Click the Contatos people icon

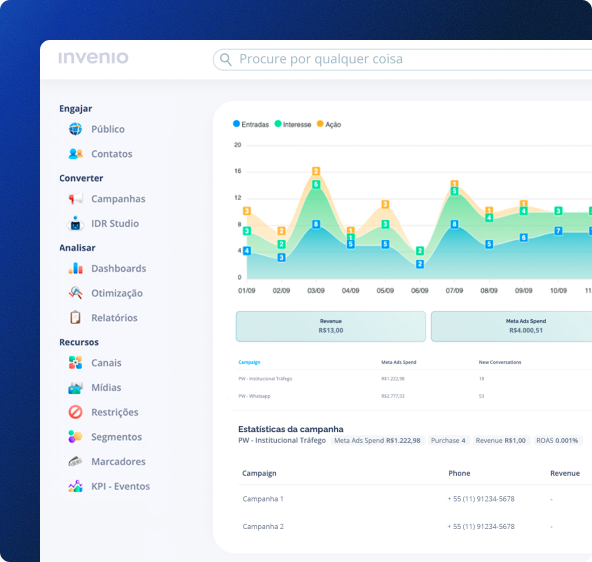(x=75, y=154)
